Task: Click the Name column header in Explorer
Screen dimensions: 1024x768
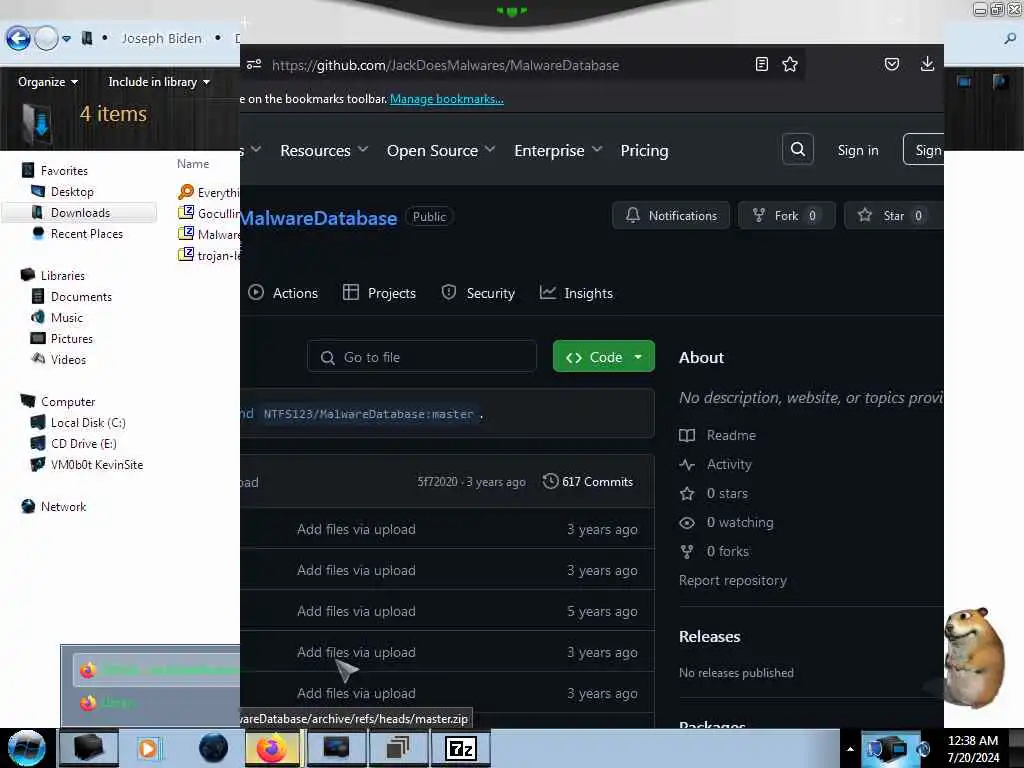Action: [193, 163]
